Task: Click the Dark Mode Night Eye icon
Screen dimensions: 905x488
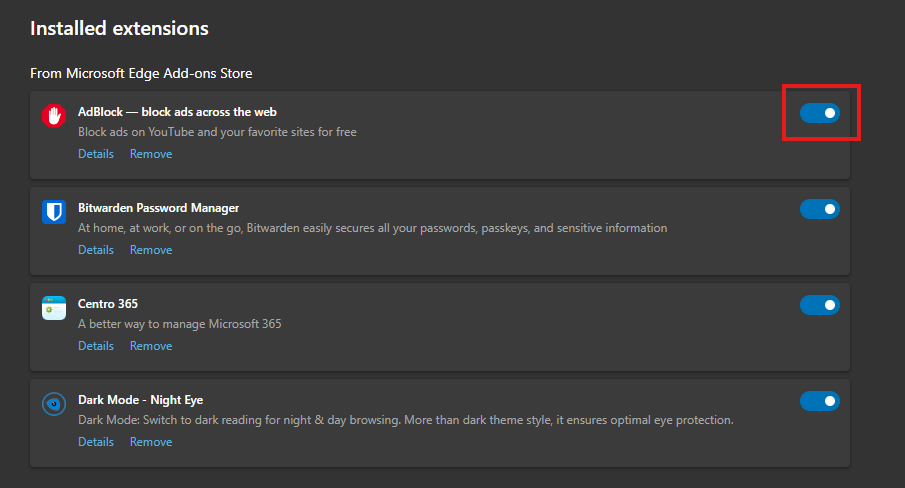Action: pos(54,404)
